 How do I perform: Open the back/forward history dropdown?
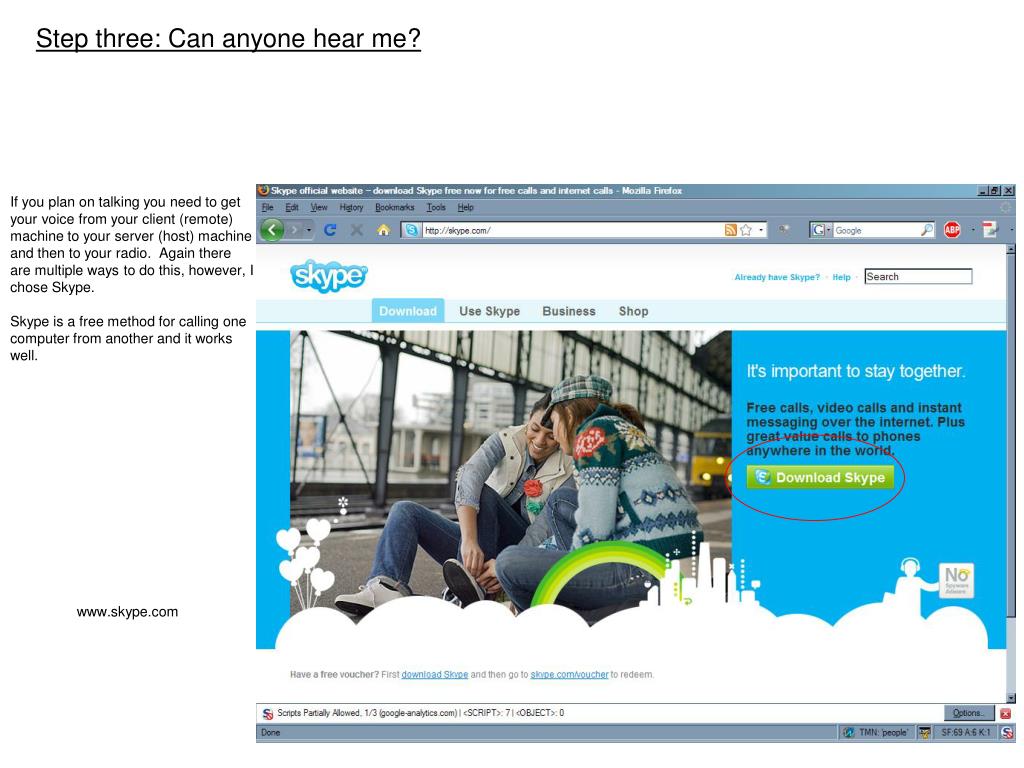pos(309,230)
